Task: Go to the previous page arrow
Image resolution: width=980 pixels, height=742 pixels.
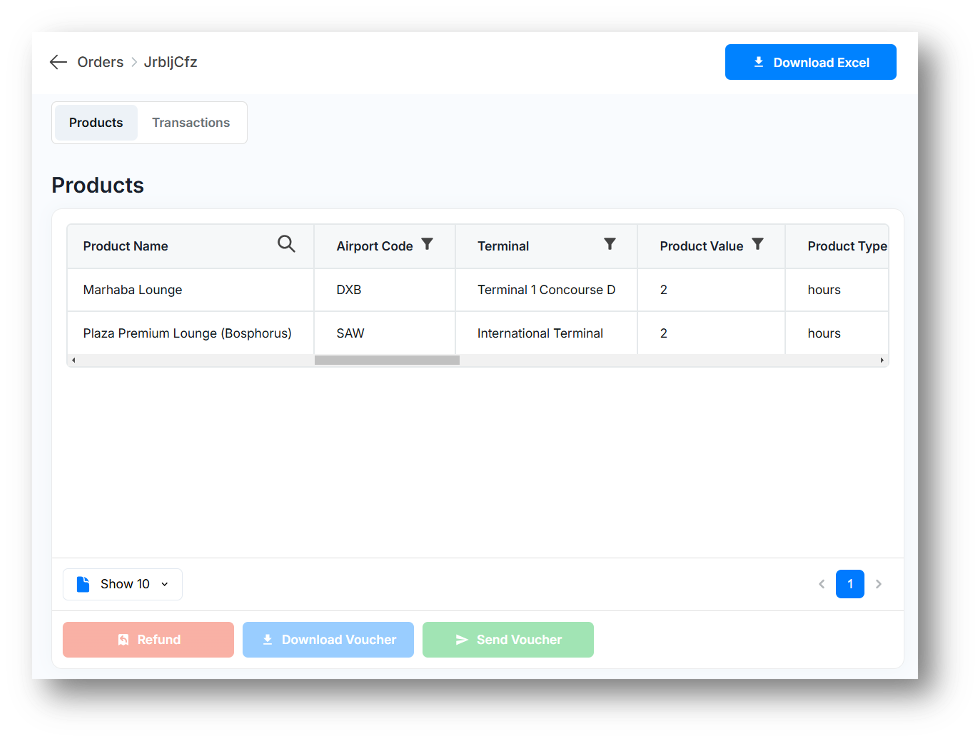Action: click(822, 584)
